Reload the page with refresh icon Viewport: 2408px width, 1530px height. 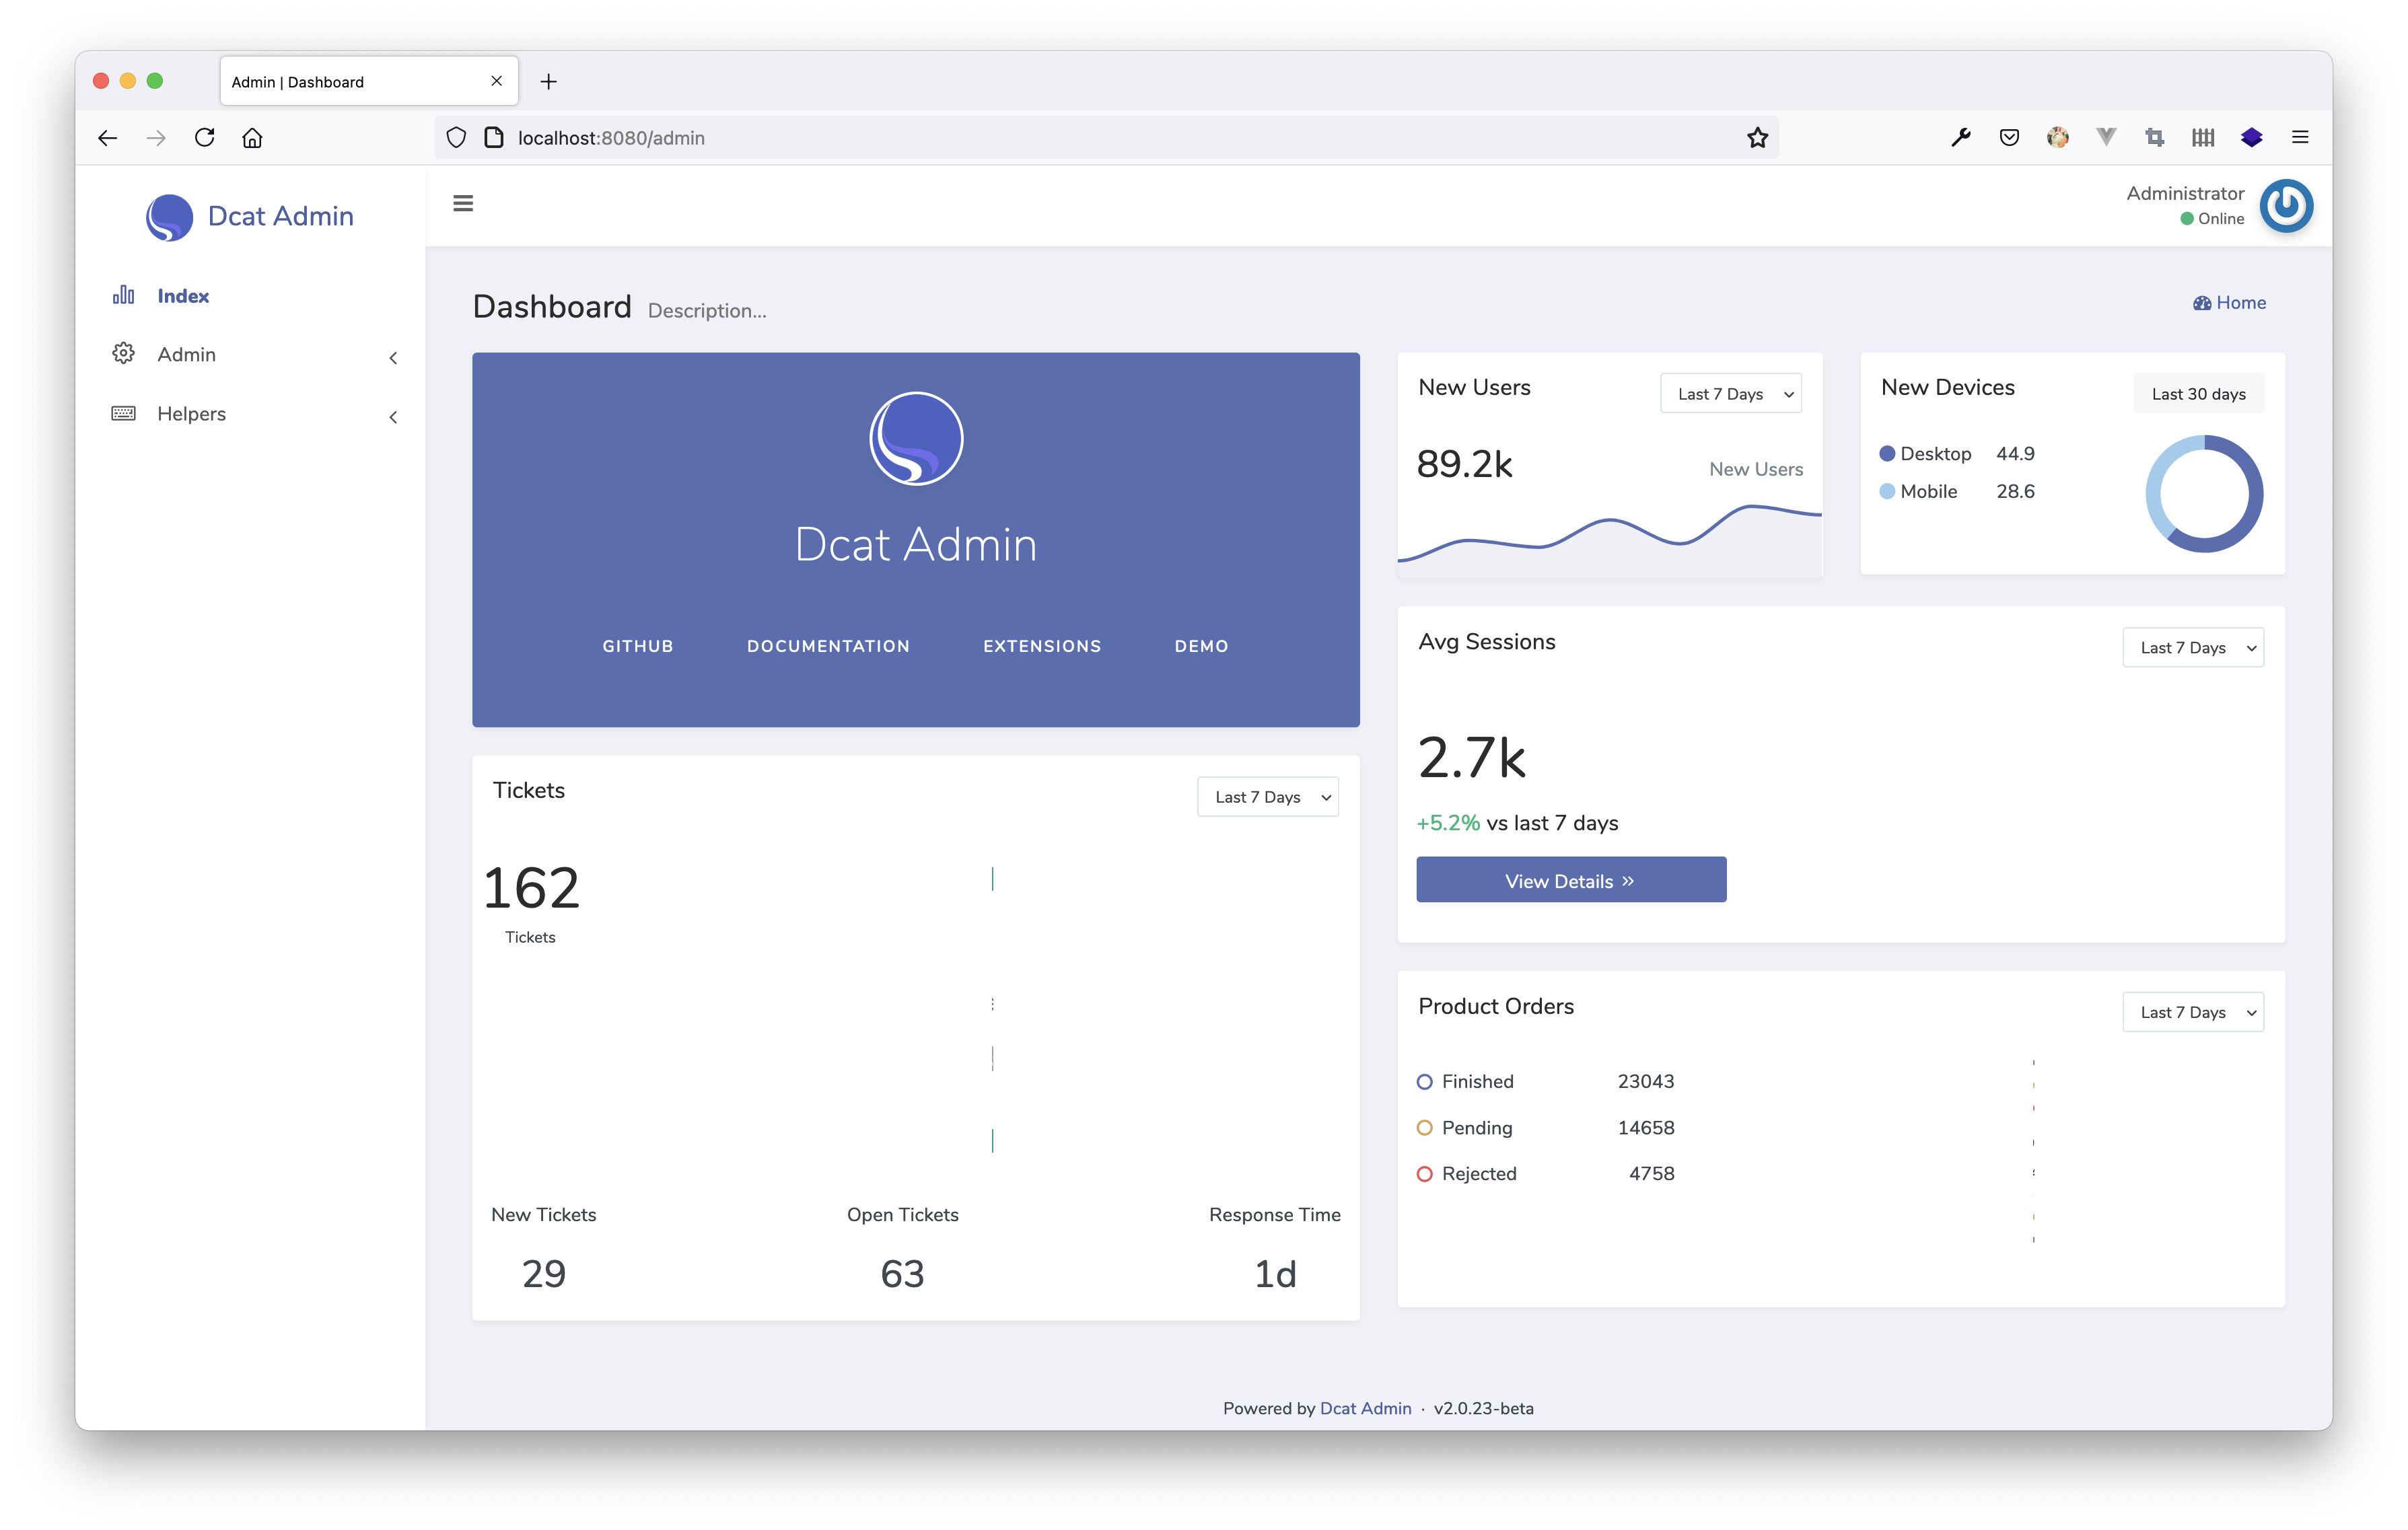coord(205,138)
